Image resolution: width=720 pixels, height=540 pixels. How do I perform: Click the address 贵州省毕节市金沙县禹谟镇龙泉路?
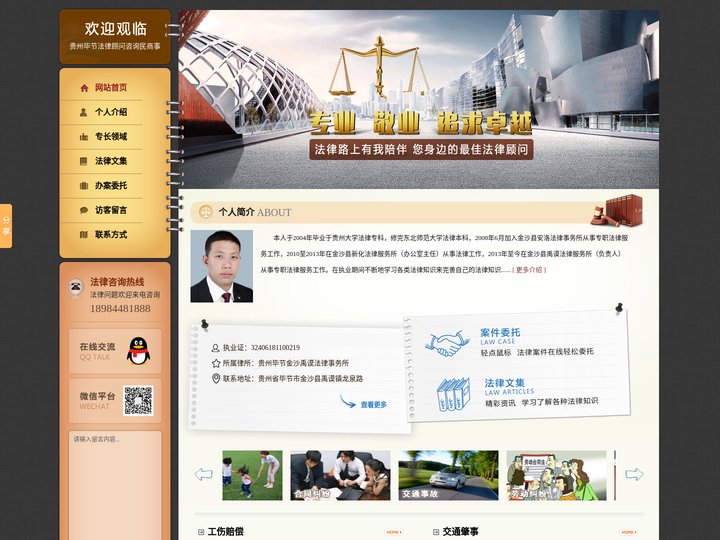310,378
